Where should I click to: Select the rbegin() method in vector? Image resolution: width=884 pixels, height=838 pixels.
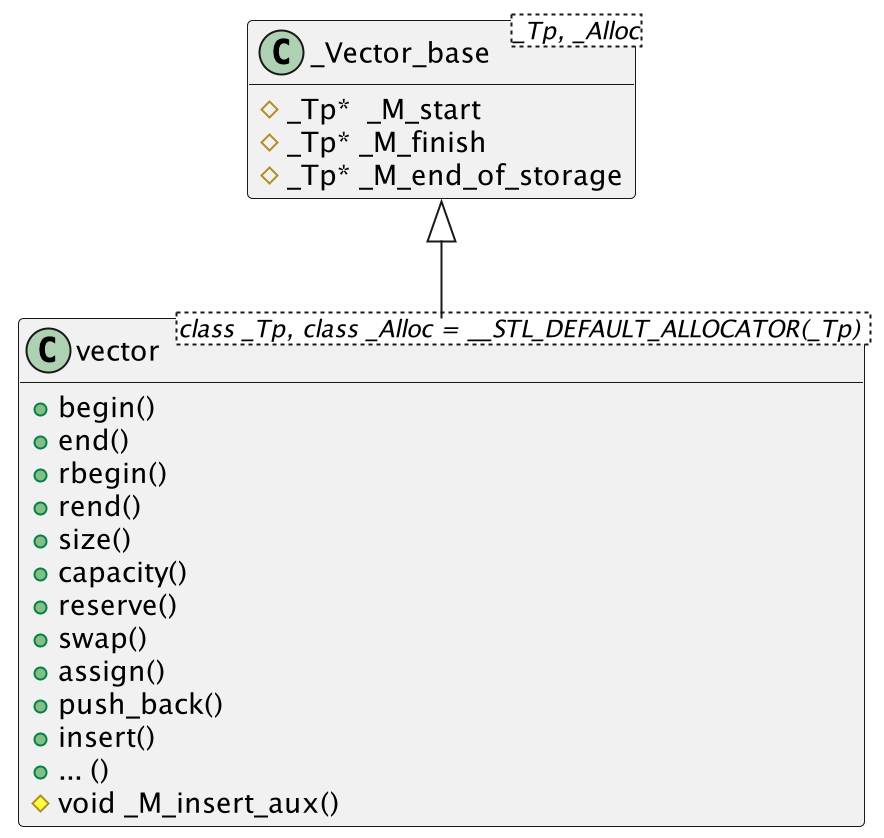coord(112,475)
